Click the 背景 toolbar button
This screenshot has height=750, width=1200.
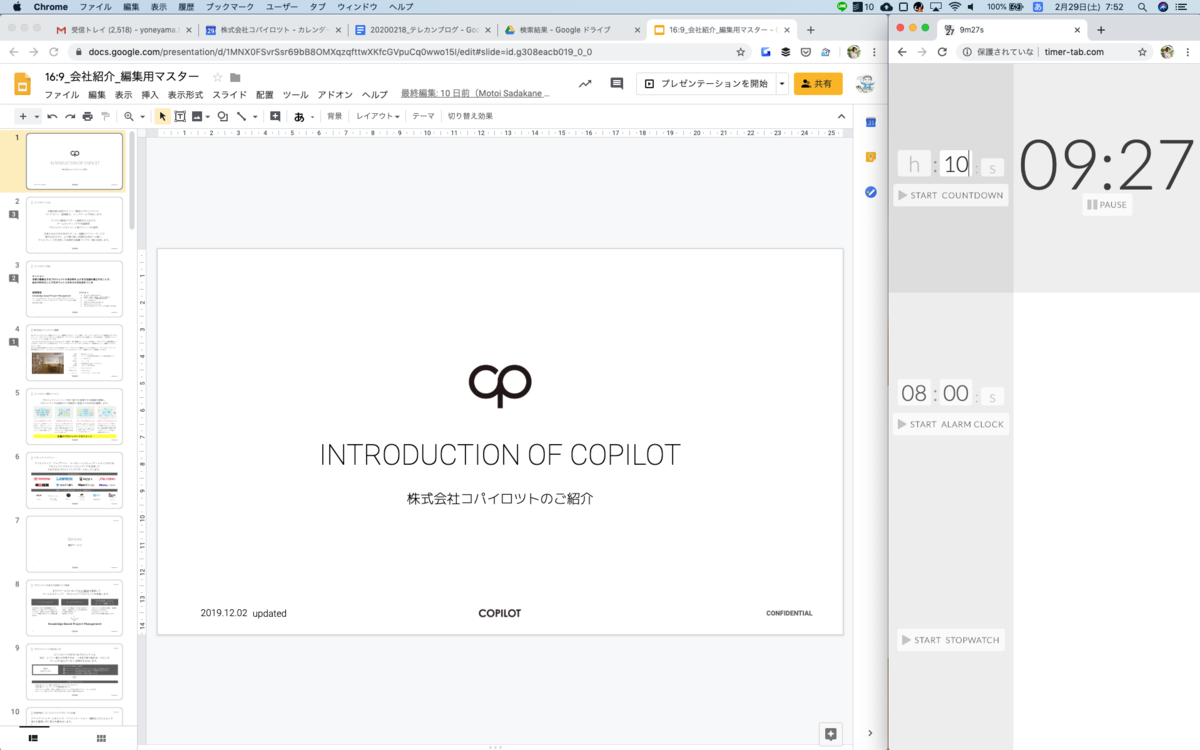click(x=334, y=116)
